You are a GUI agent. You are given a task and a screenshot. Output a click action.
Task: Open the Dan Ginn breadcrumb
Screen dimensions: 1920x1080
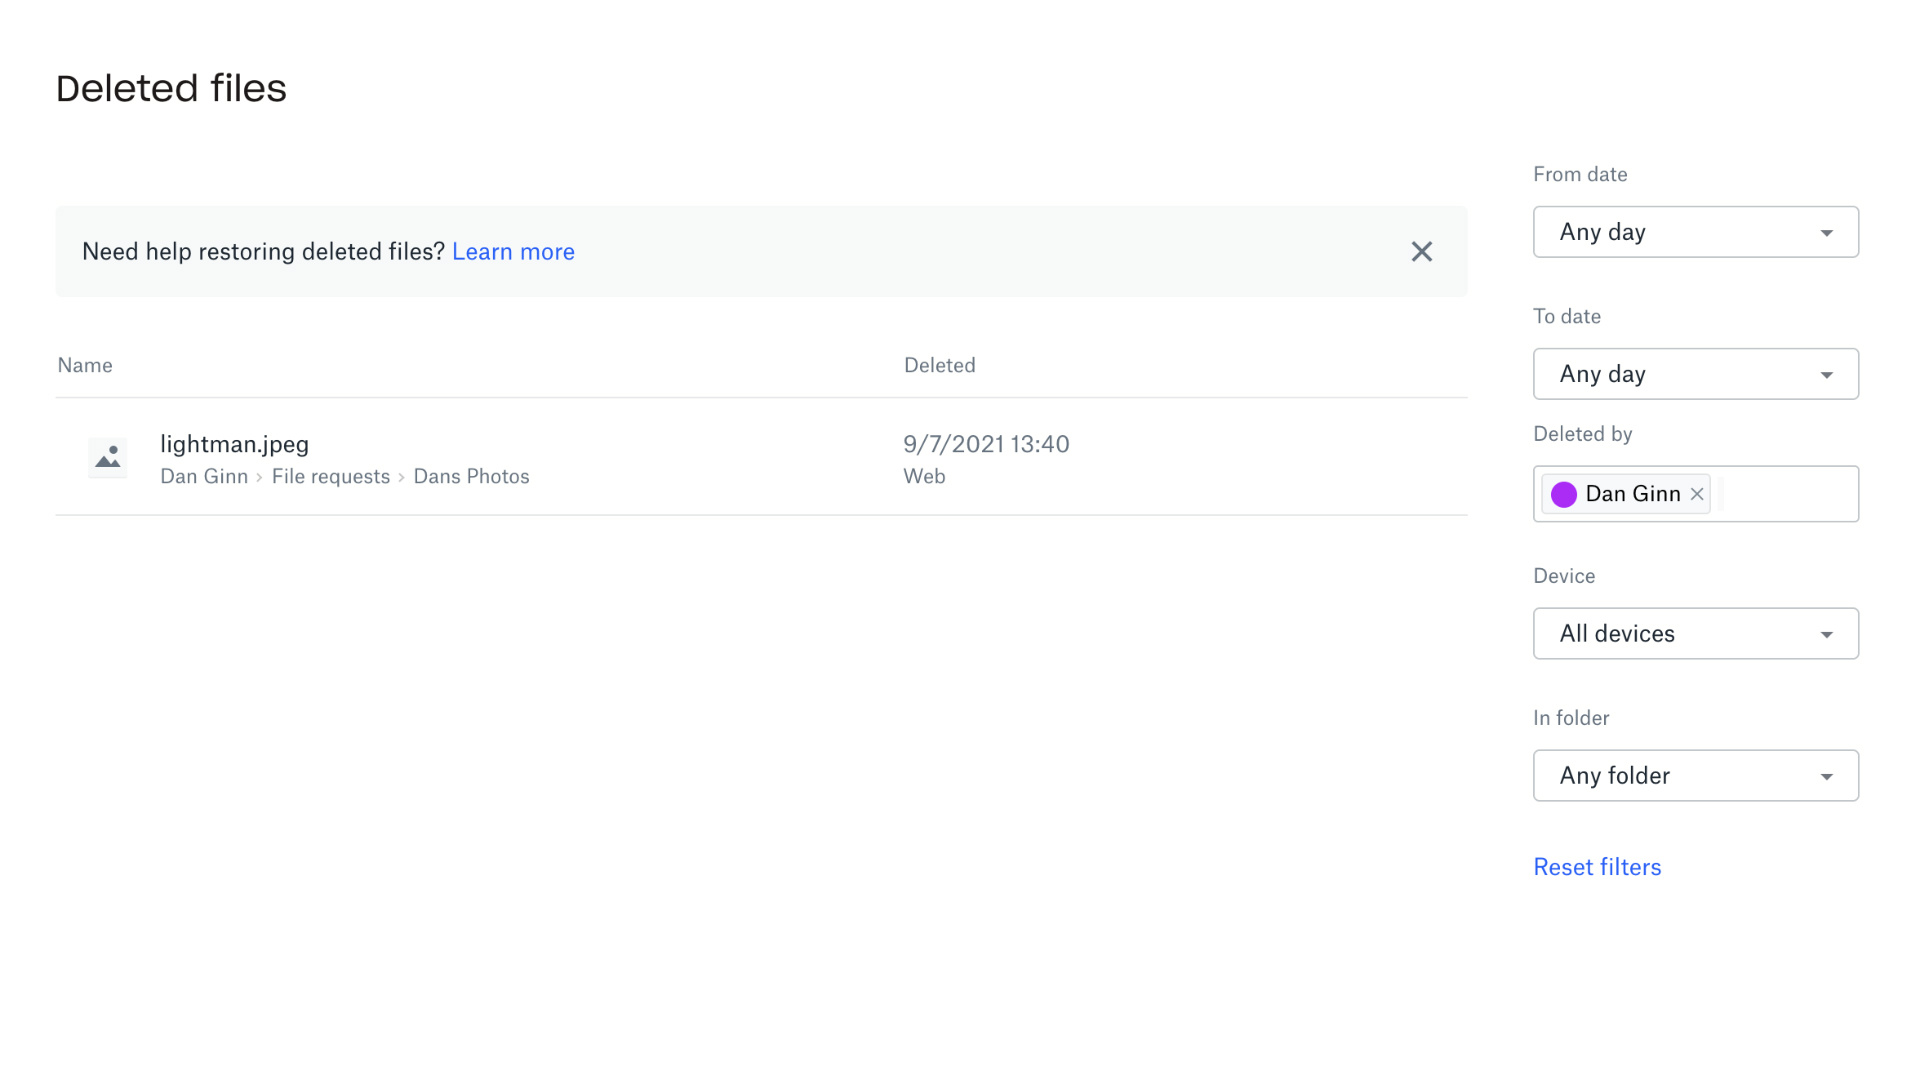pos(204,476)
